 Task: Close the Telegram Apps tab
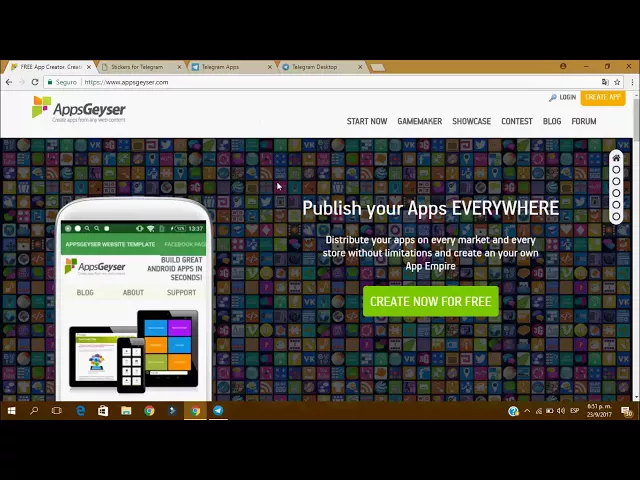click(270, 67)
